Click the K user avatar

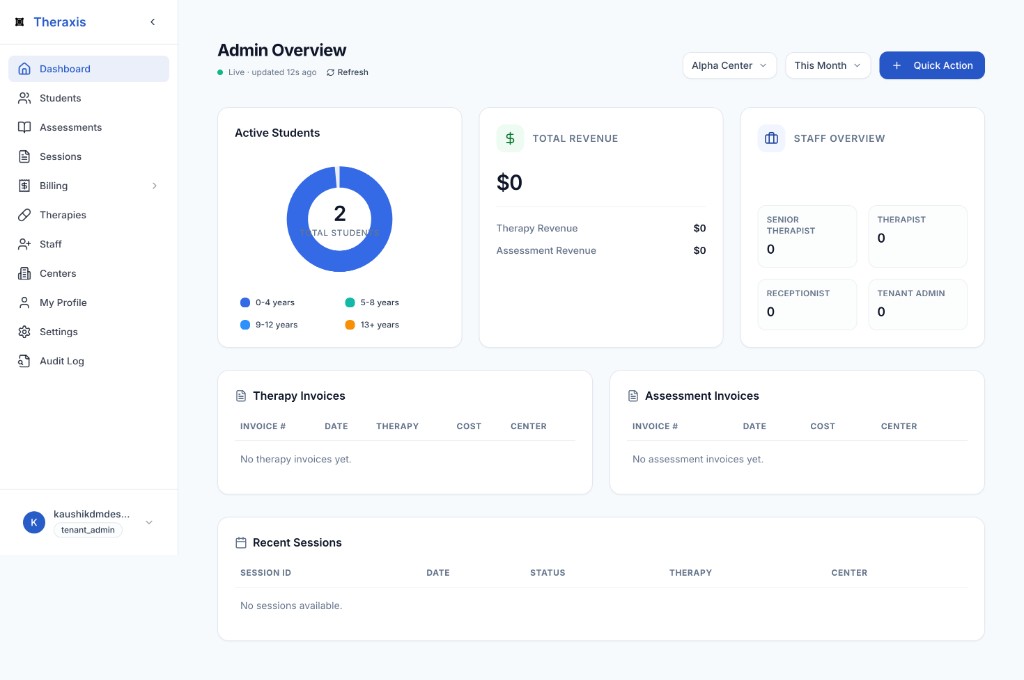tap(34, 523)
